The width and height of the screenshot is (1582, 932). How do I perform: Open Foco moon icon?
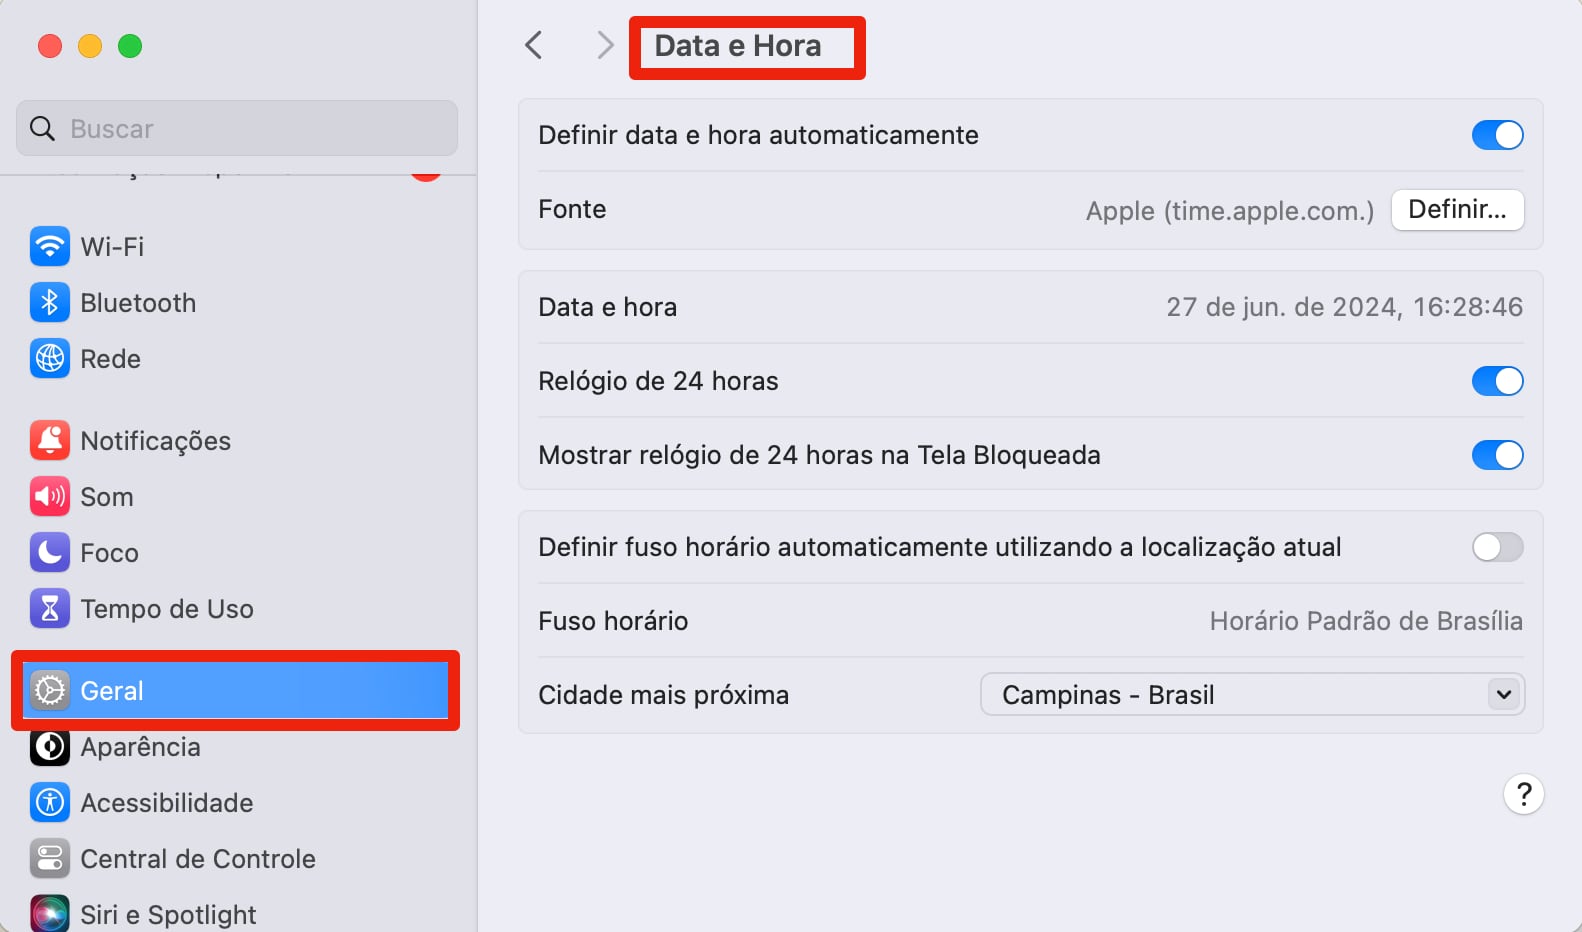(49, 552)
